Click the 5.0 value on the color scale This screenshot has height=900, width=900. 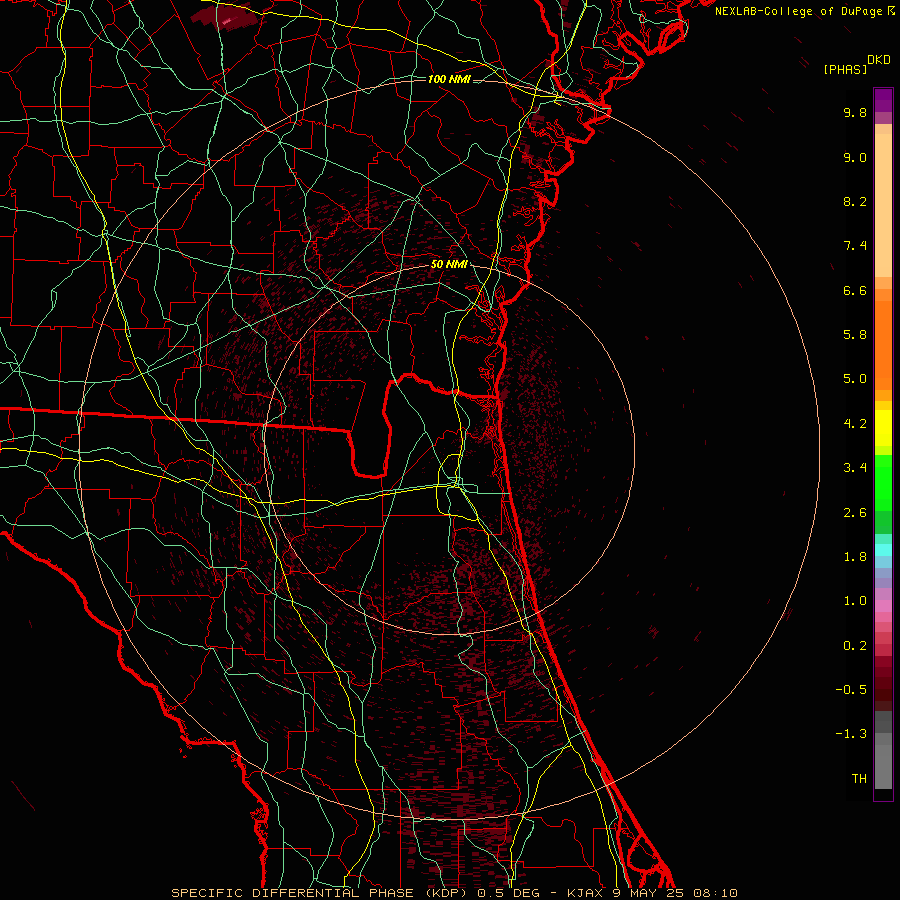click(x=855, y=379)
